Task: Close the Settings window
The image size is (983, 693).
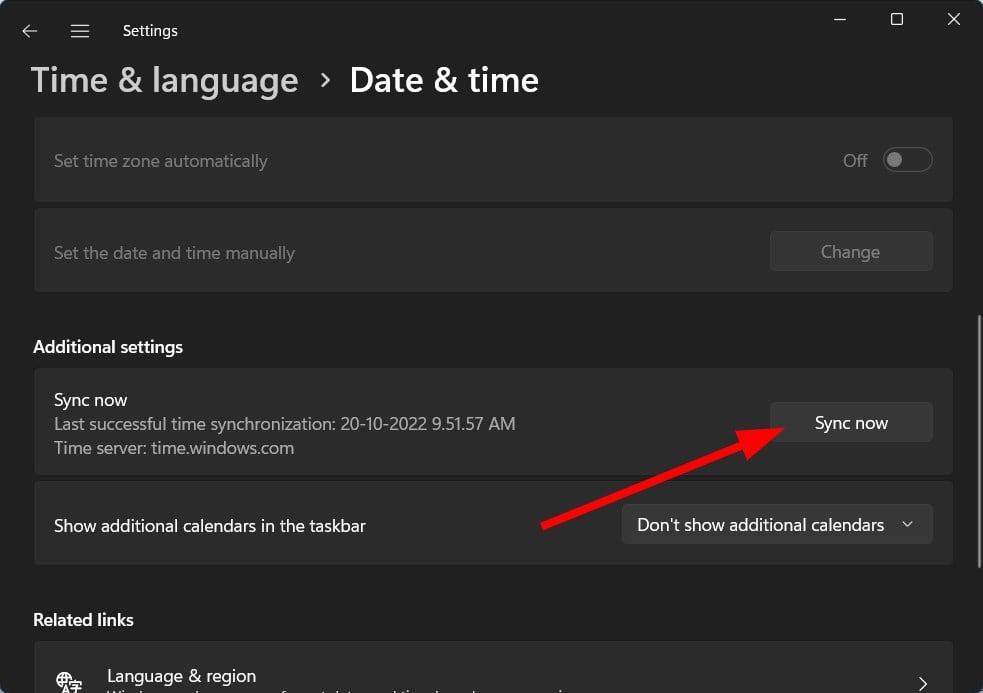Action: pos(953,20)
